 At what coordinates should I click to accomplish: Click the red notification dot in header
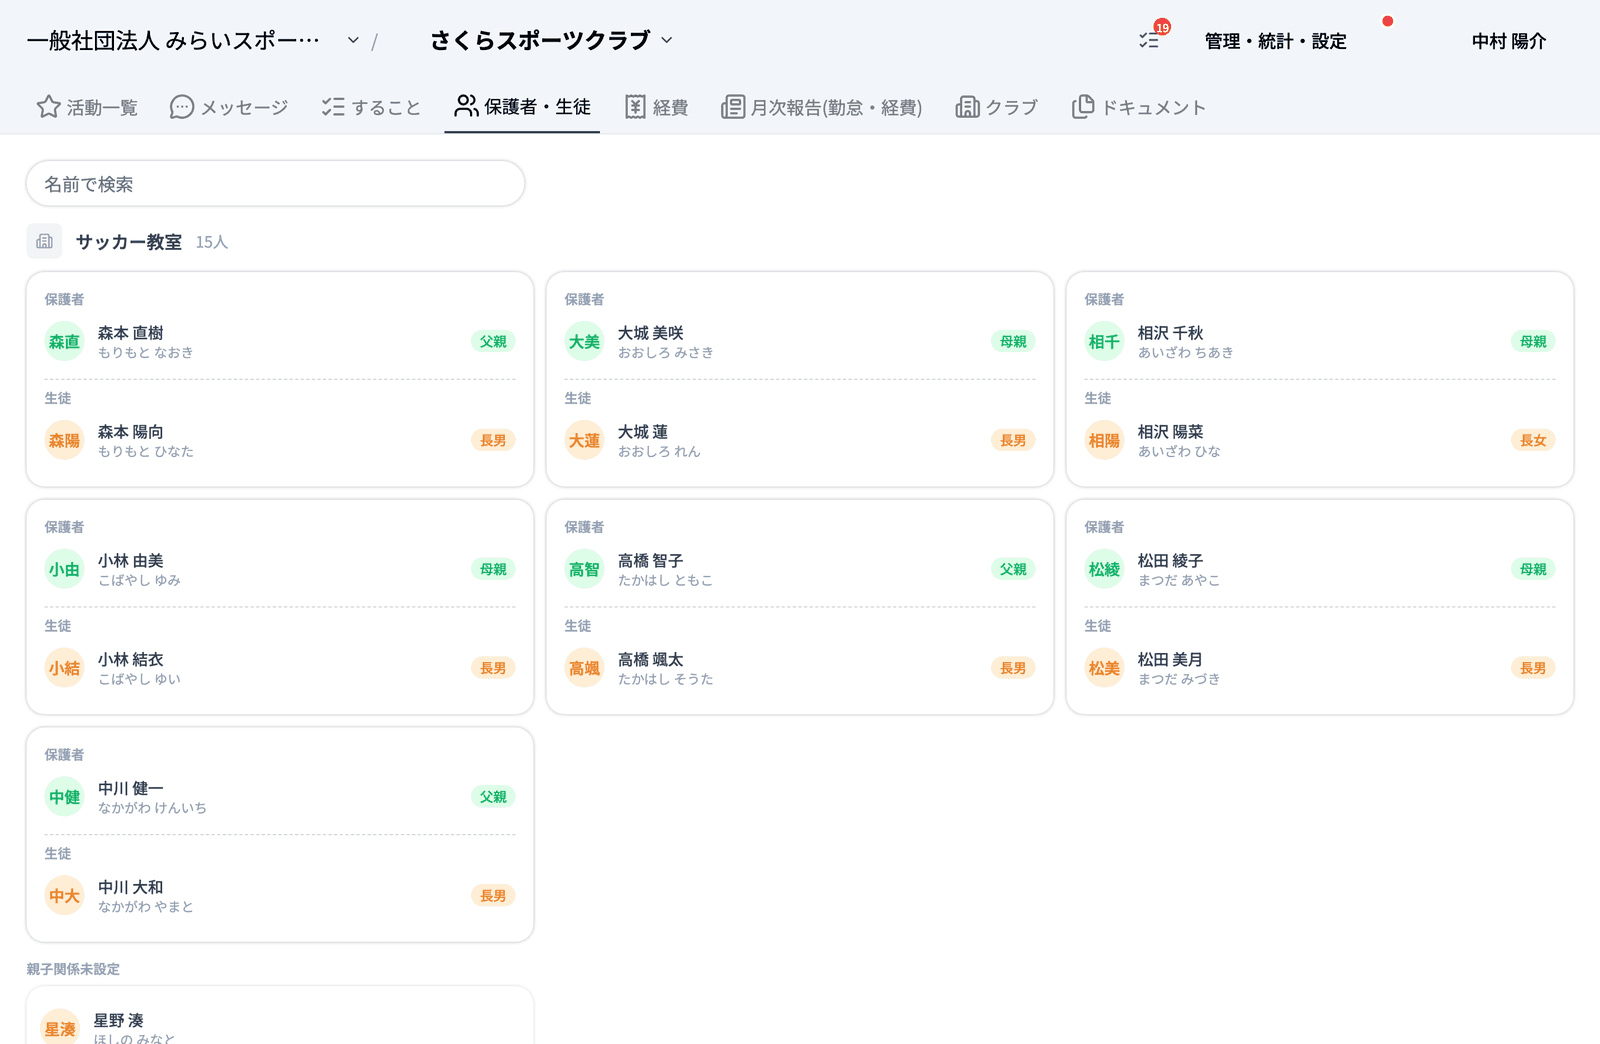[1387, 21]
